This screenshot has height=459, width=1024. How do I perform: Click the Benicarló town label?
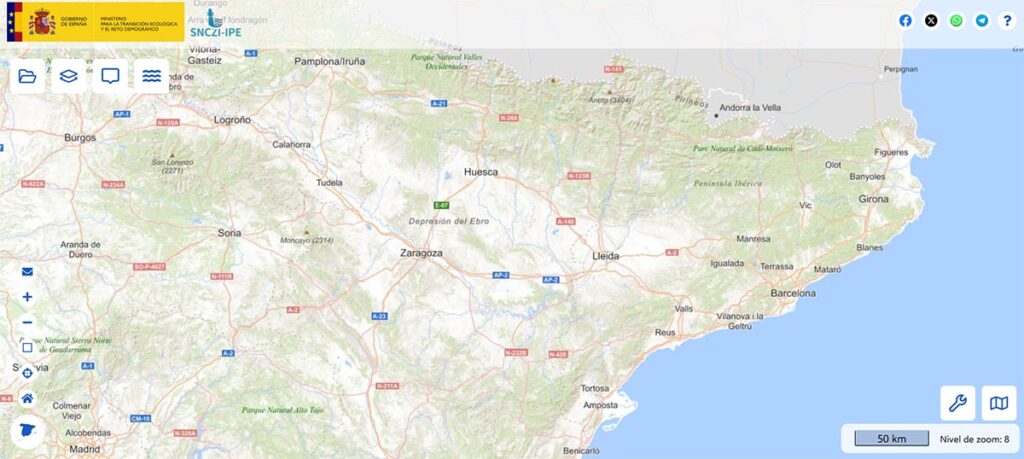581,451
